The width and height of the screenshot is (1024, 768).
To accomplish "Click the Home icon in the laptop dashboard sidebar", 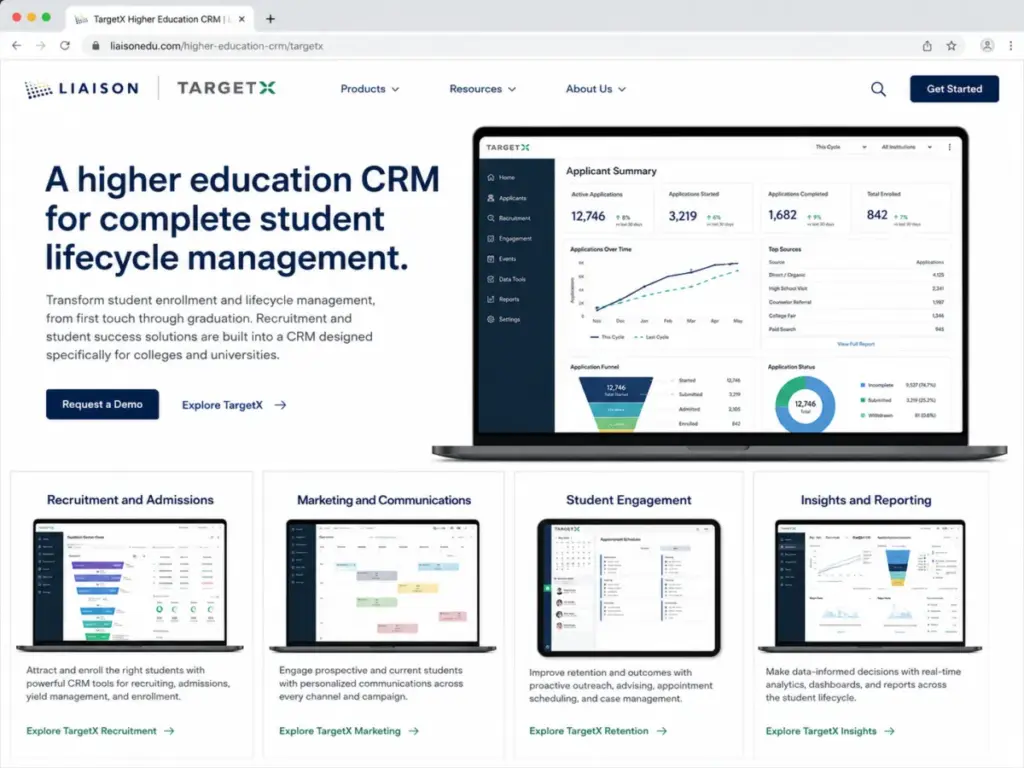I will tap(491, 177).
